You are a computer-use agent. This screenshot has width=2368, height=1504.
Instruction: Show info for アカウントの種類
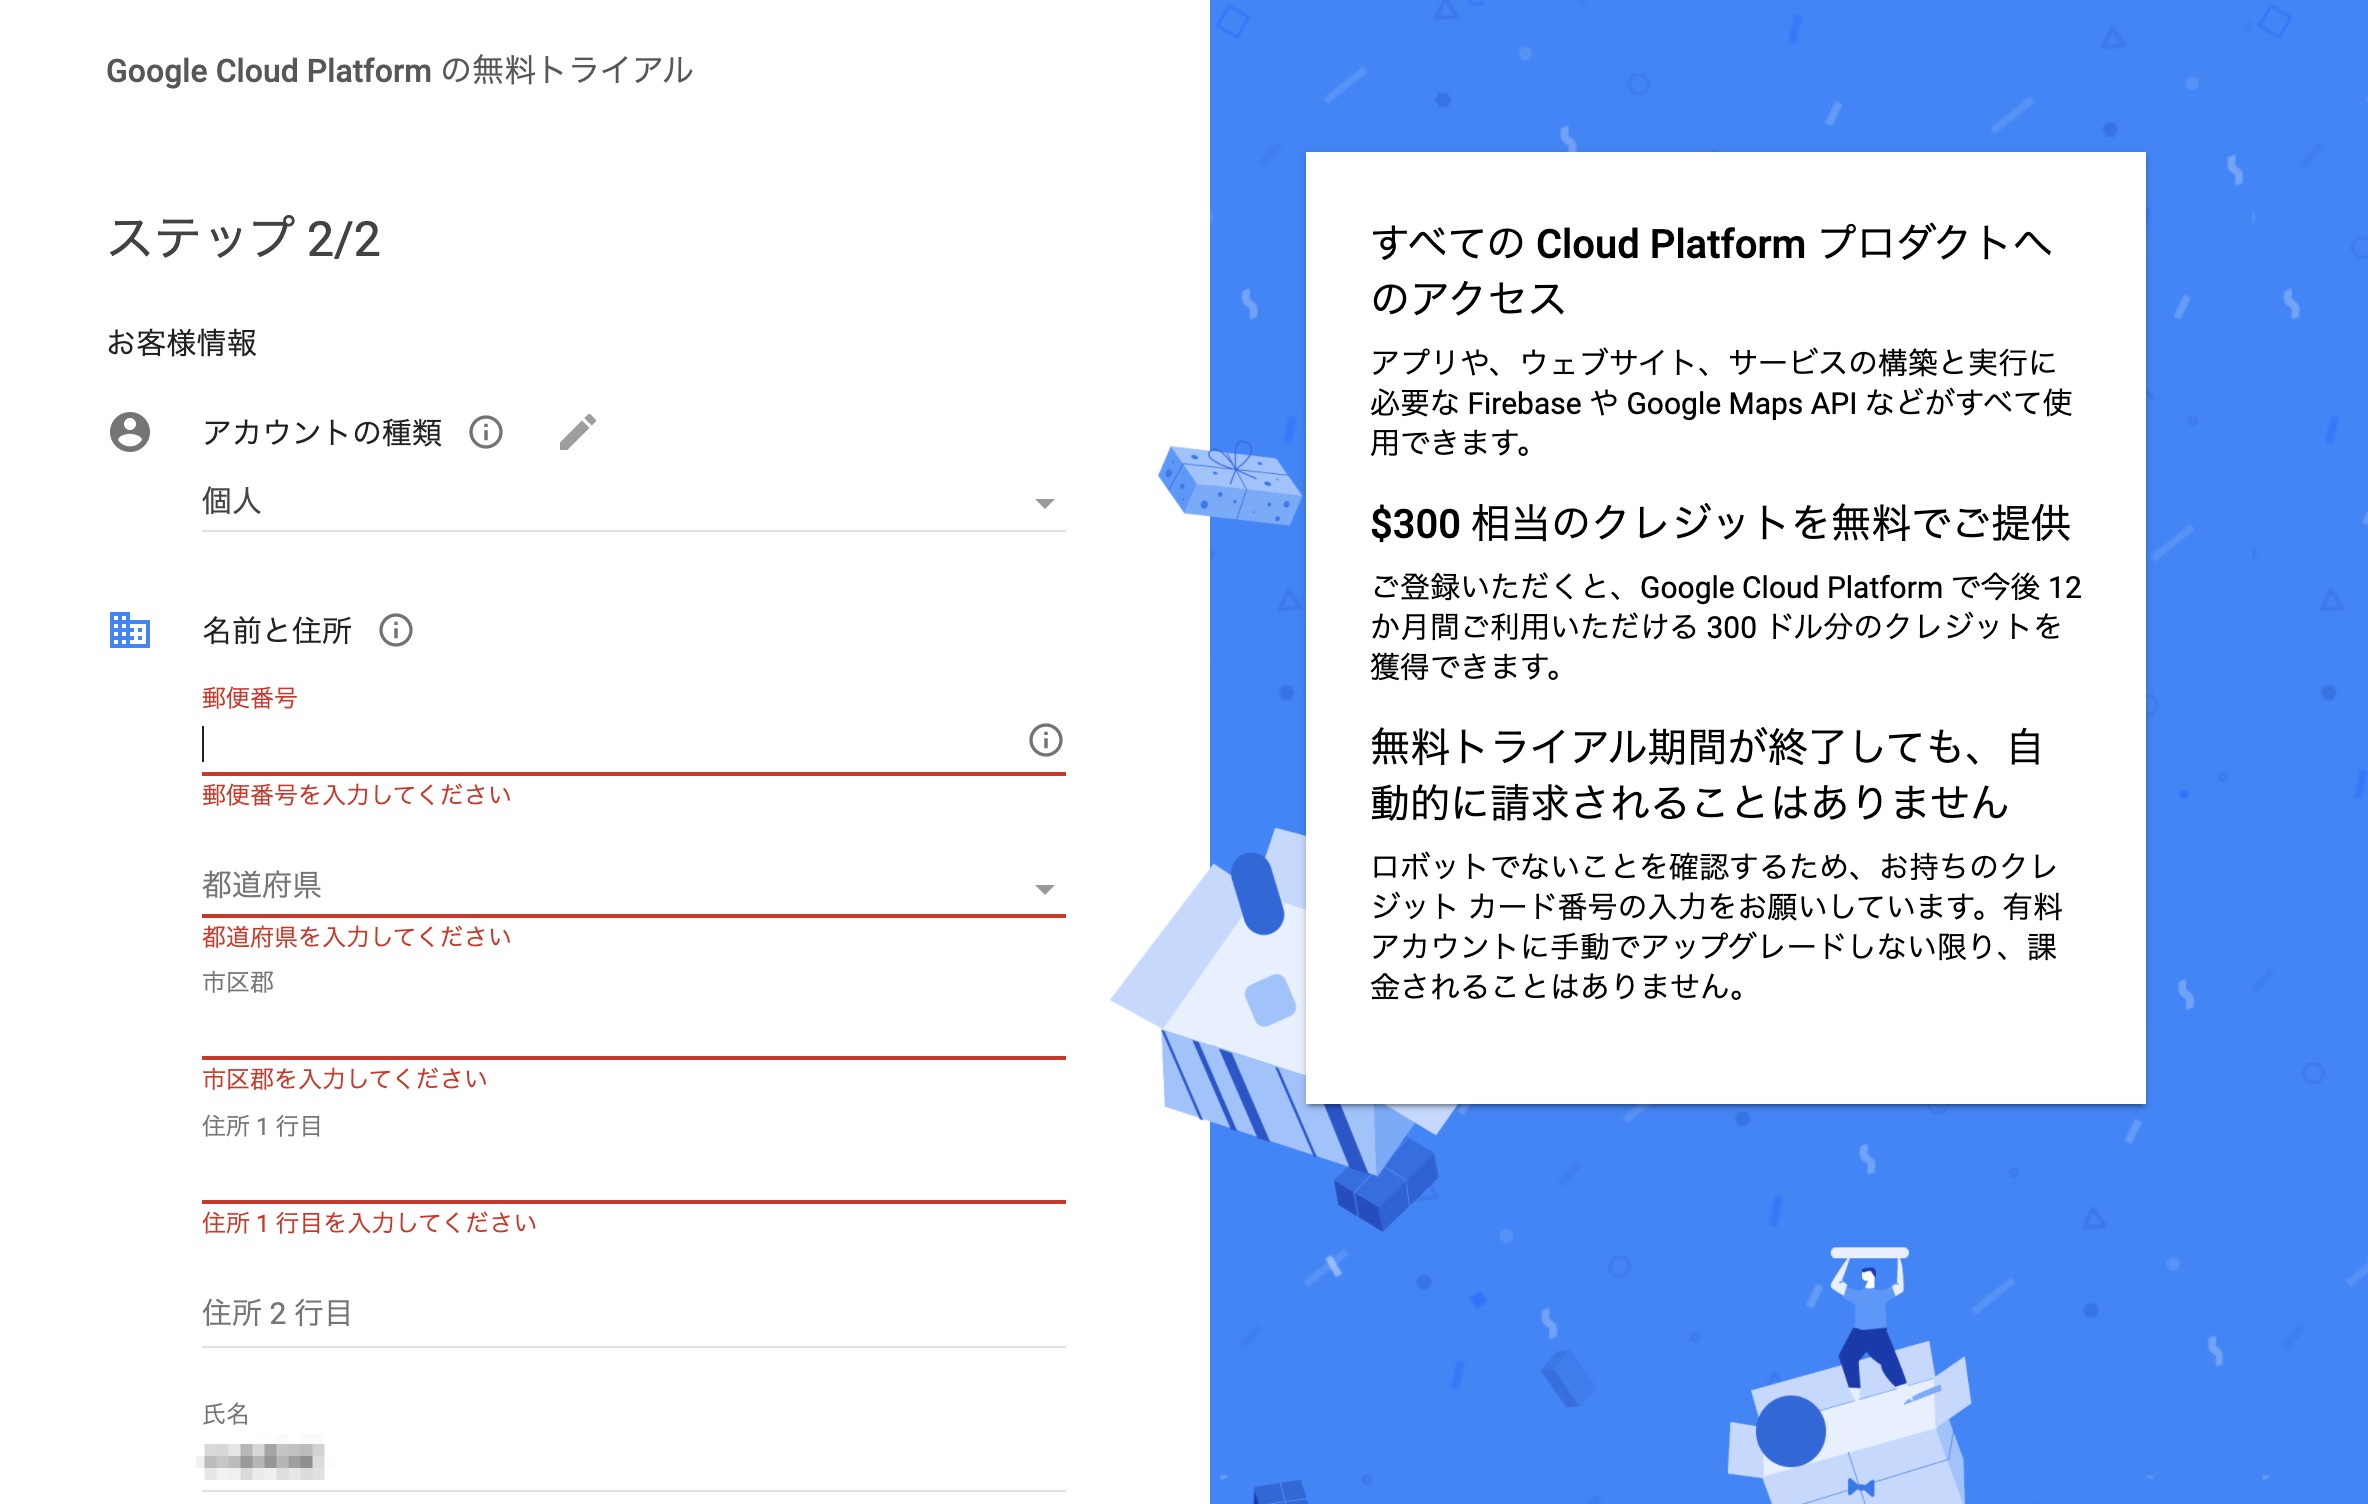point(486,432)
